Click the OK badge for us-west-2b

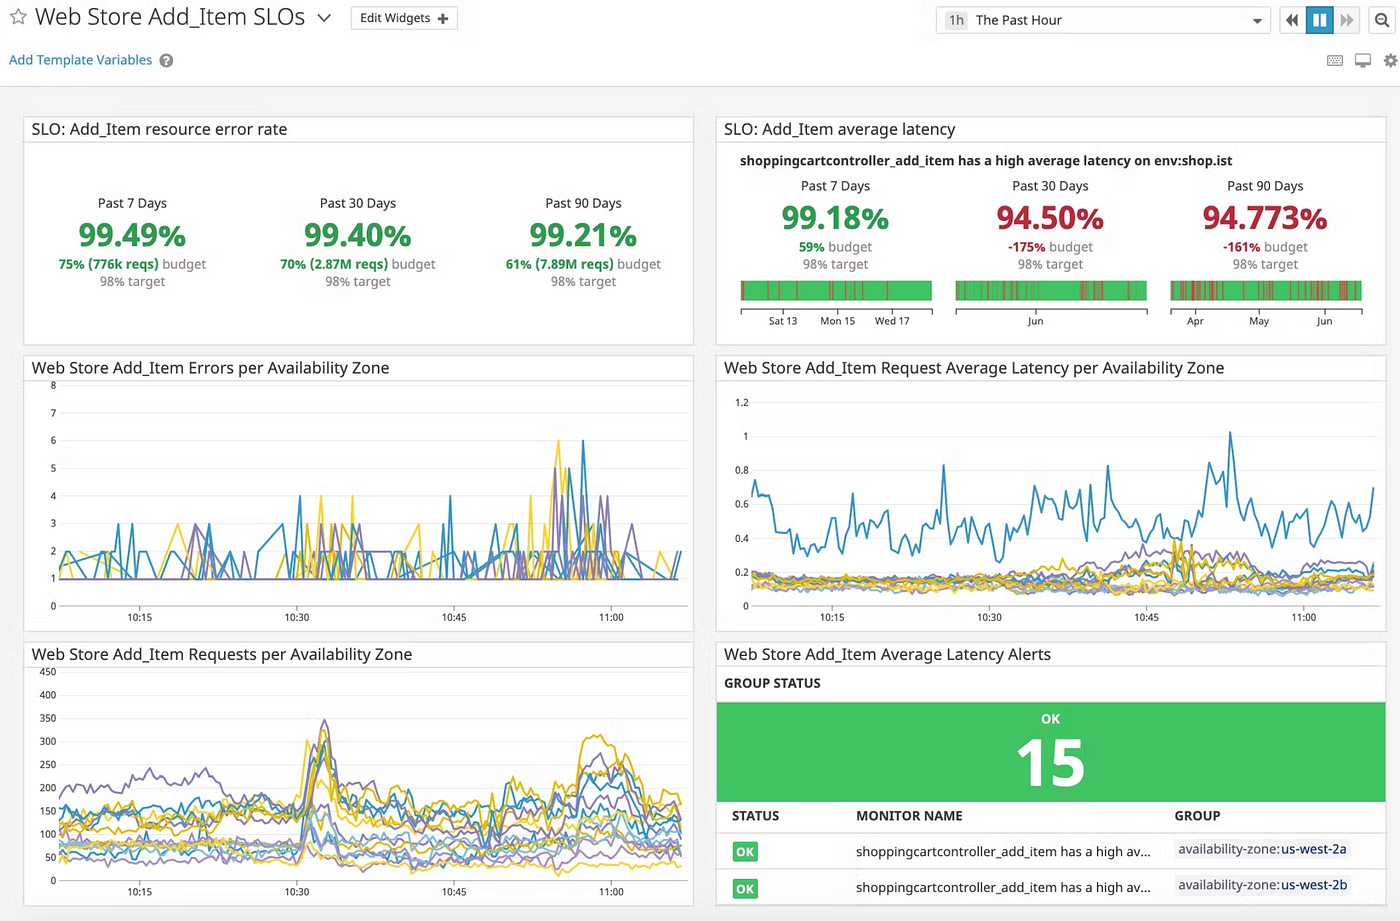coord(745,888)
